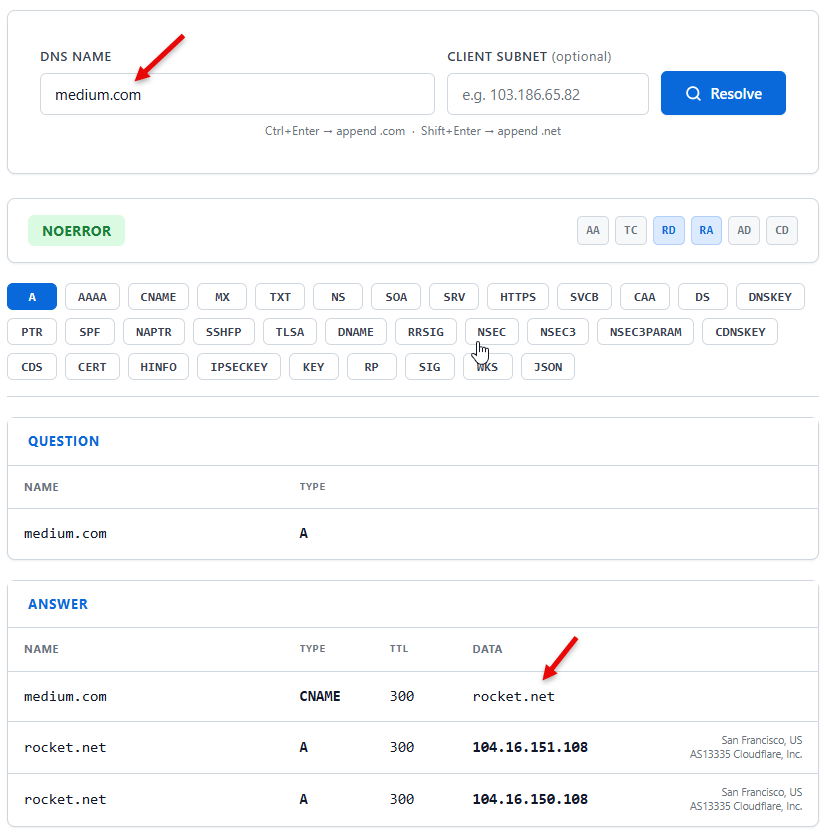Click the Client Subnet input field
Image resolution: width=826 pixels, height=836 pixels.
[x=548, y=94]
